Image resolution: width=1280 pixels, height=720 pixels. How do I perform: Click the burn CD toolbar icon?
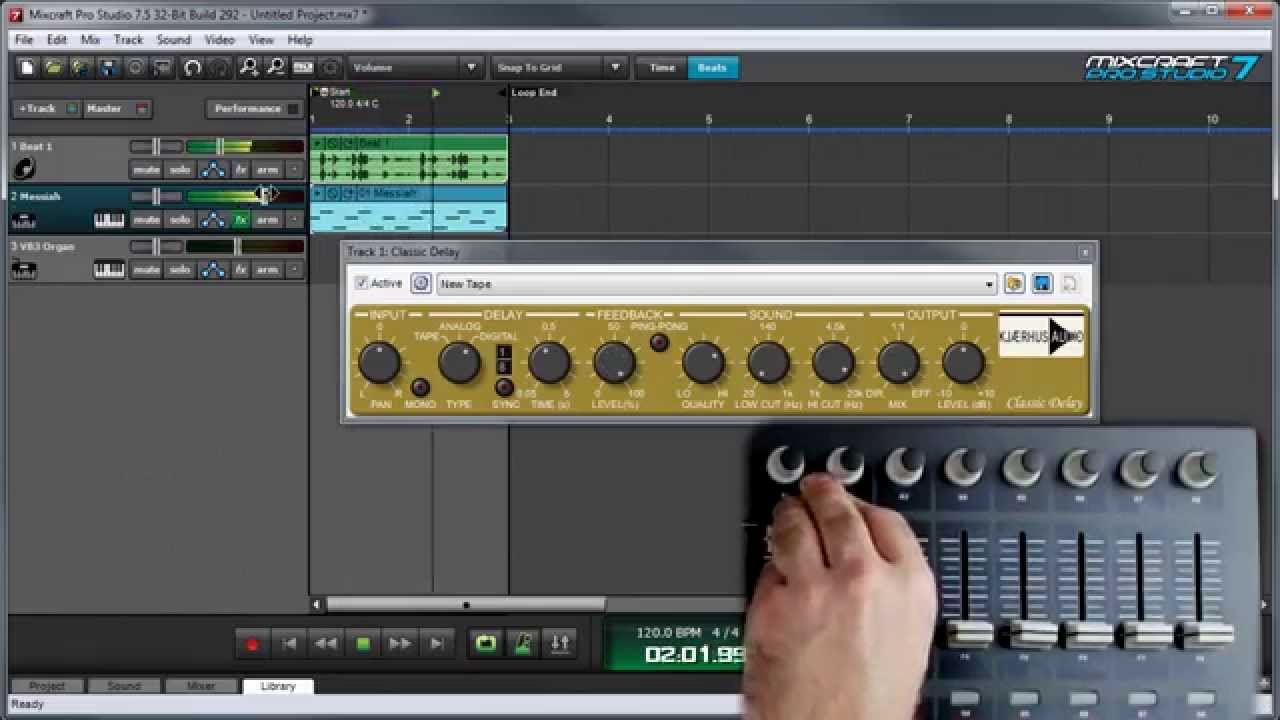(x=136, y=68)
